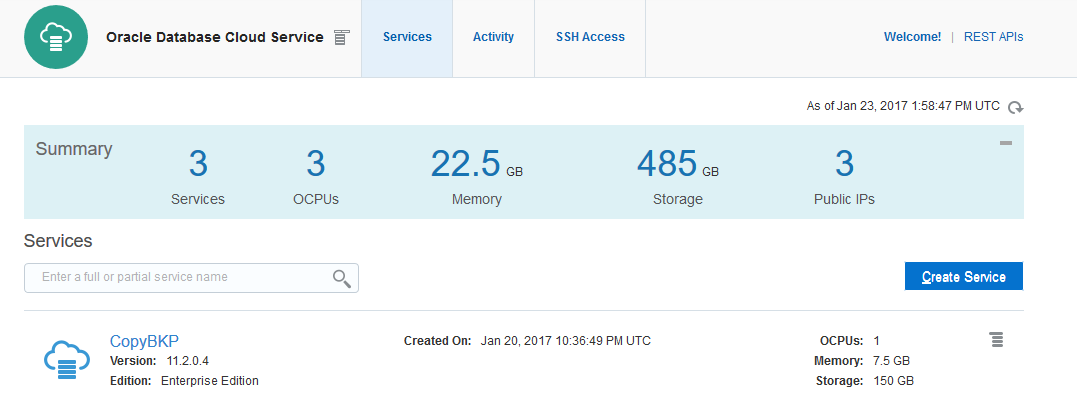Focus the service name search field

pyautogui.click(x=180, y=277)
